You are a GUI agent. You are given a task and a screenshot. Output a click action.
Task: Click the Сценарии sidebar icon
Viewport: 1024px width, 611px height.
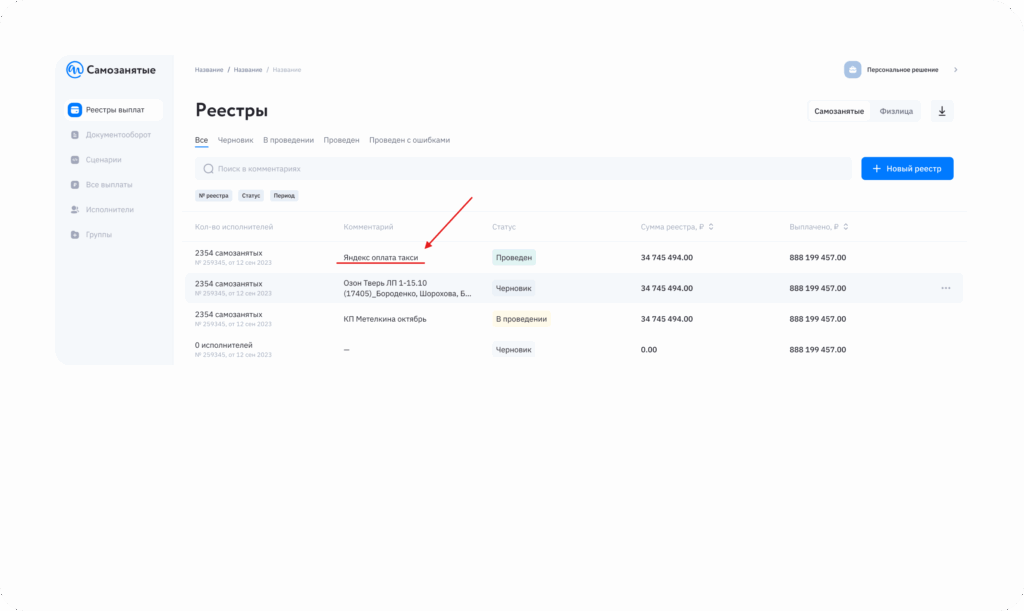(x=75, y=160)
